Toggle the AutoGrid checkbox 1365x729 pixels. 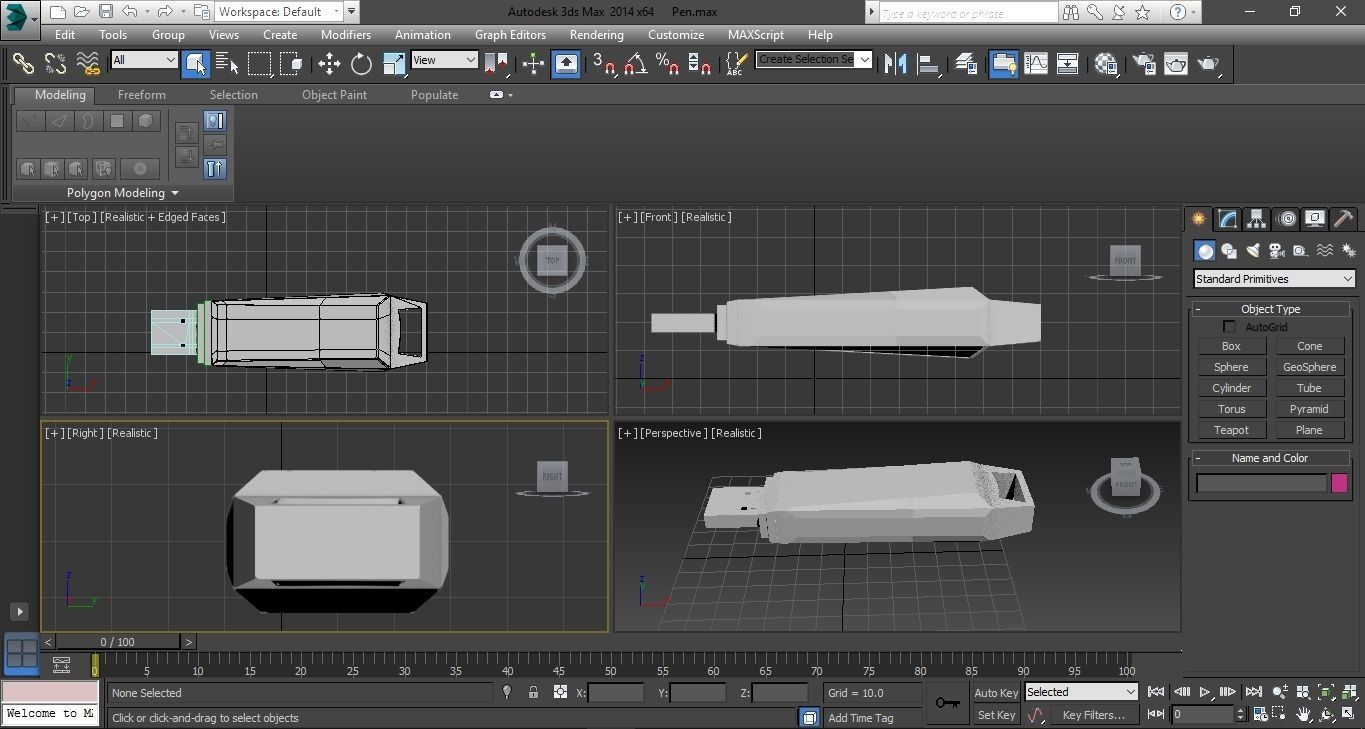coord(1230,327)
